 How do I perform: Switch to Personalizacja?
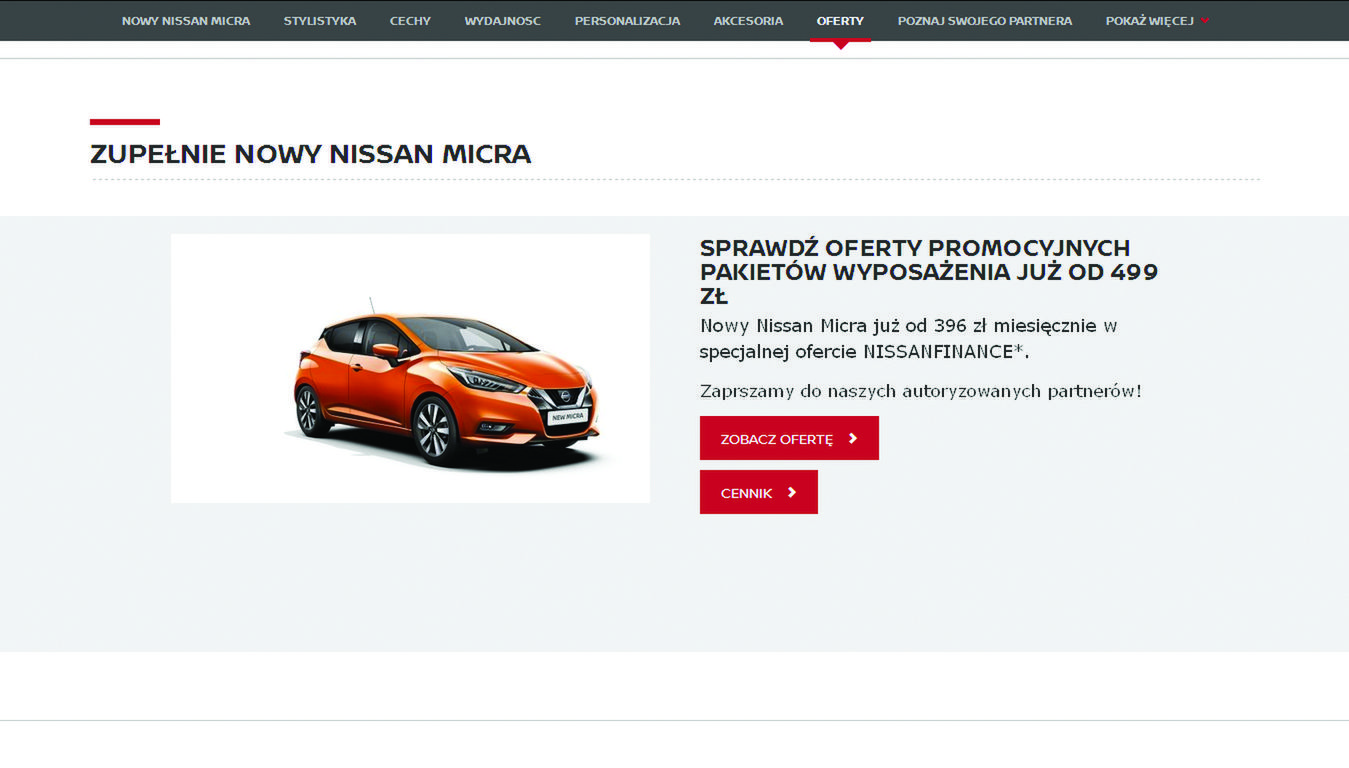(627, 21)
